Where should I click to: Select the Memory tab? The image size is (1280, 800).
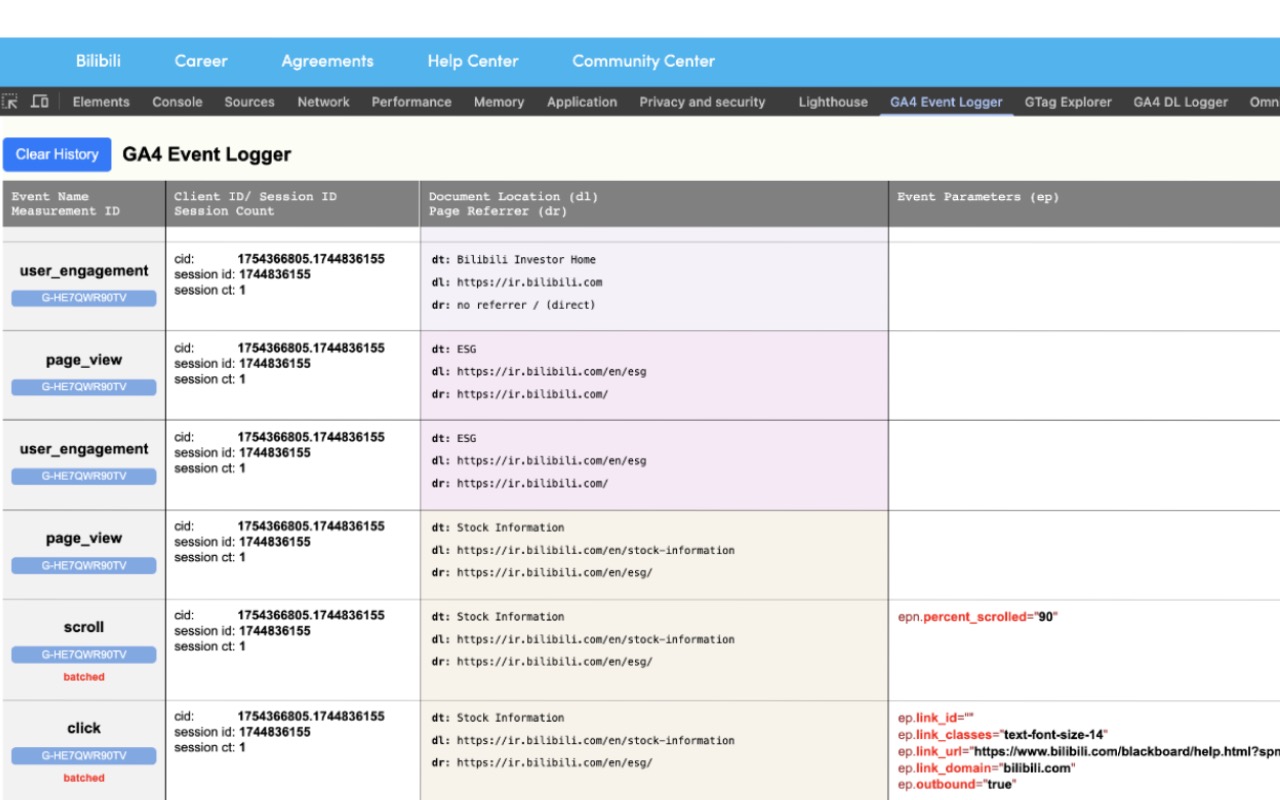pyautogui.click(x=499, y=102)
